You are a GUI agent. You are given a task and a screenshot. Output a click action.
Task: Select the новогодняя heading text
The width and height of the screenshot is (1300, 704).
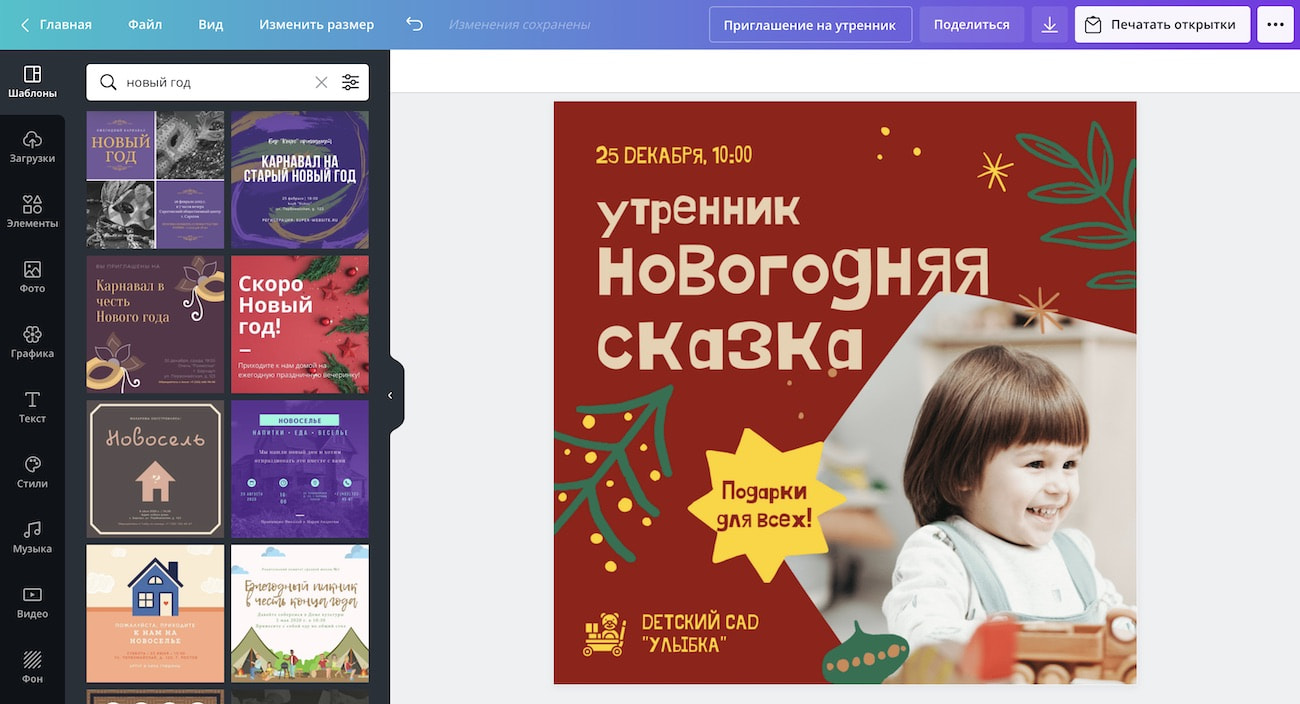tap(793, 275)
